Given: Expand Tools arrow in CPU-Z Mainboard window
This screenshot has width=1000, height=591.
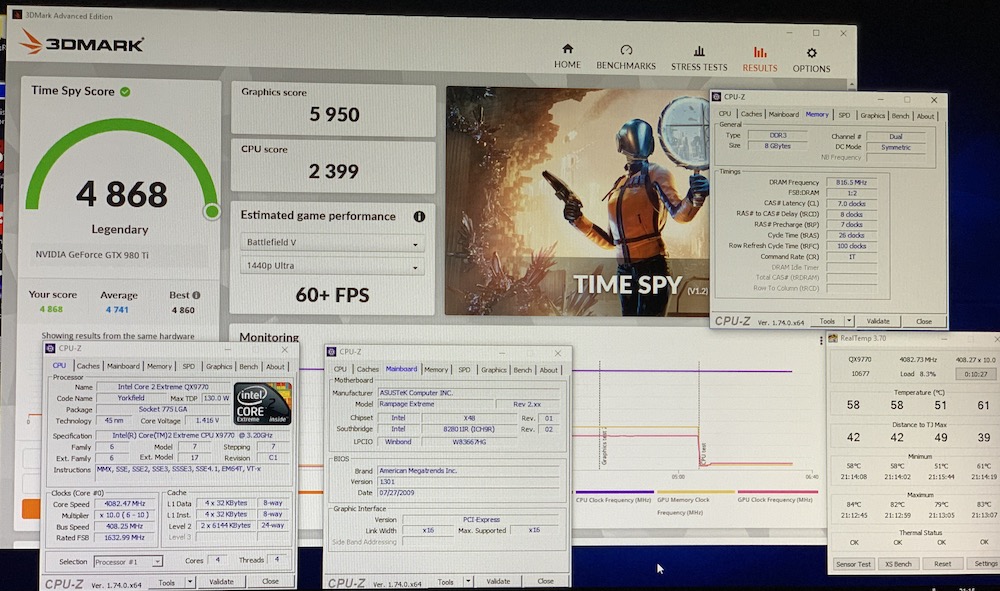Looking at the screenshot, I should (468, 581).
